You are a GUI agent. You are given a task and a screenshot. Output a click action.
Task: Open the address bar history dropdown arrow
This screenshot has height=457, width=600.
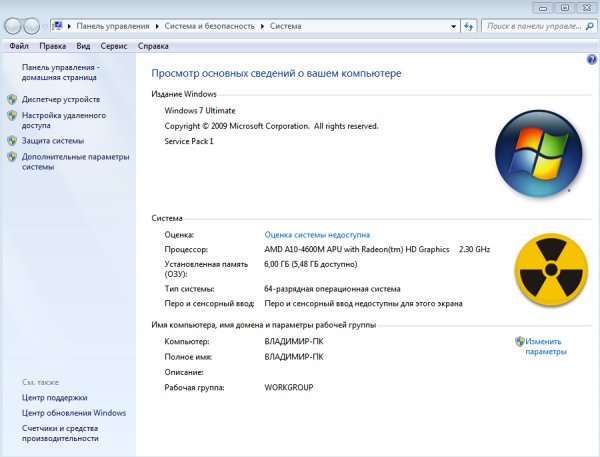coord(453,26)
